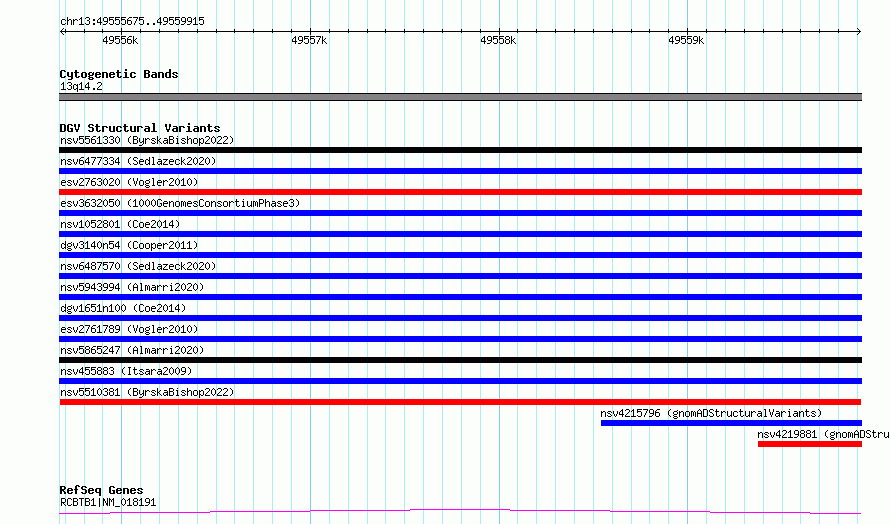Click the chr13:49555675..49559915 region label
Image resolution: width=890 pixels, height=524 pixels.
point(132,22)
